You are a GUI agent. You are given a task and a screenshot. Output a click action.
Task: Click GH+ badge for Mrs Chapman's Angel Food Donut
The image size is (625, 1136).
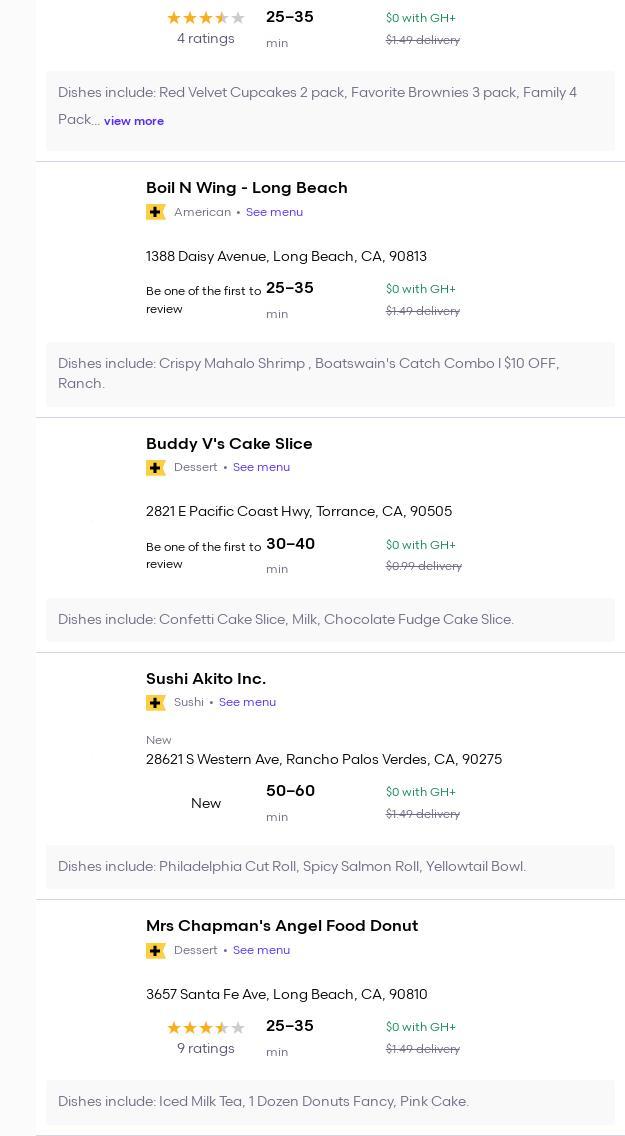tap(155, 951)
